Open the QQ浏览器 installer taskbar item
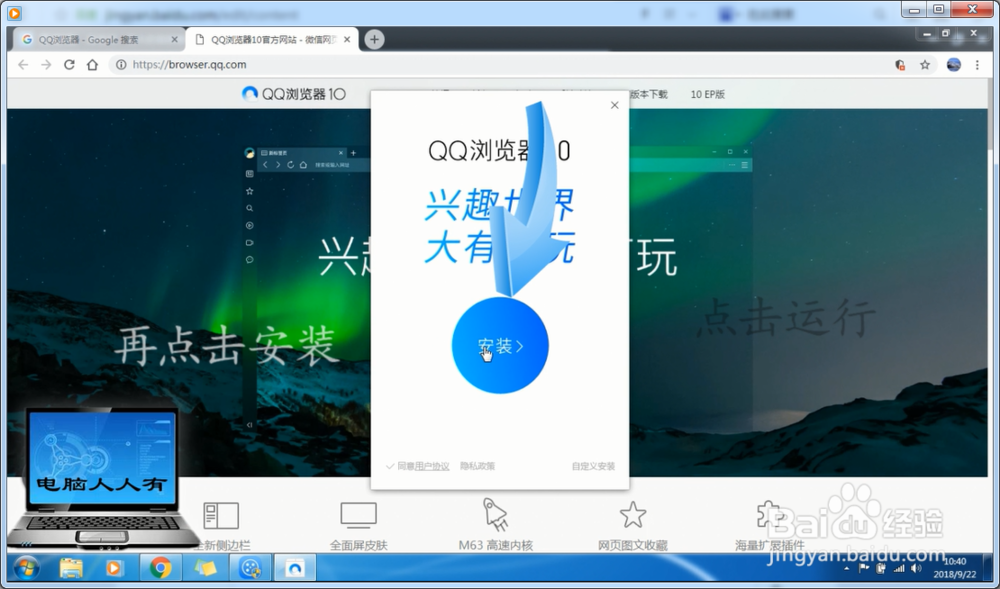This screenshot has width=1000, height=589. point(295,567)
